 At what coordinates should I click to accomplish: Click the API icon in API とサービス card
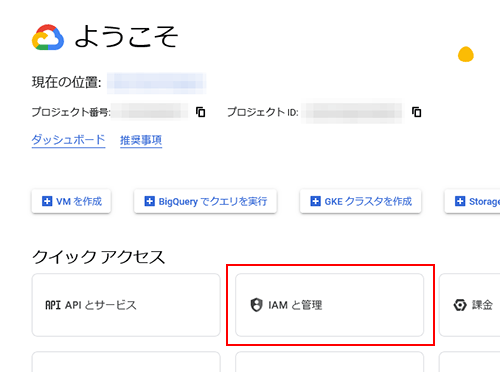point(53,305)
